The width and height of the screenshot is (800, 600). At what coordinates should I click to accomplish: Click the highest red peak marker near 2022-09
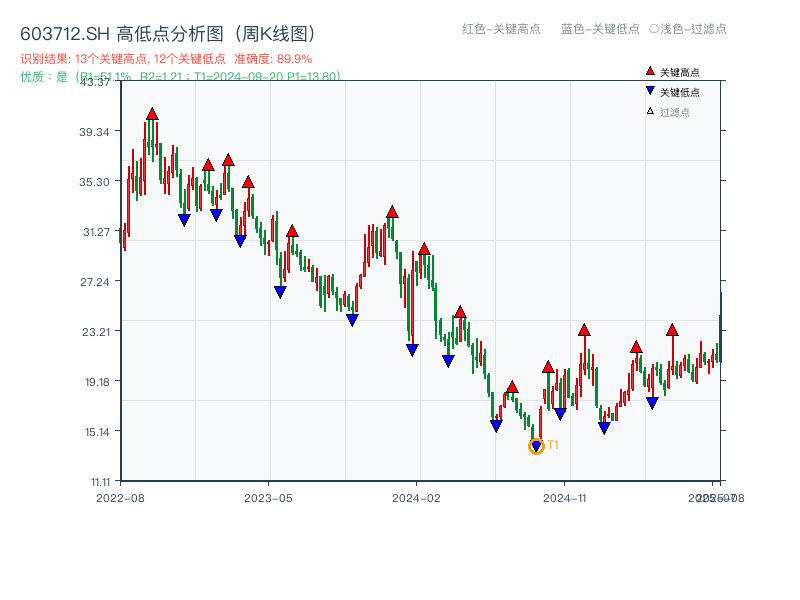click(x=151, y=115)
